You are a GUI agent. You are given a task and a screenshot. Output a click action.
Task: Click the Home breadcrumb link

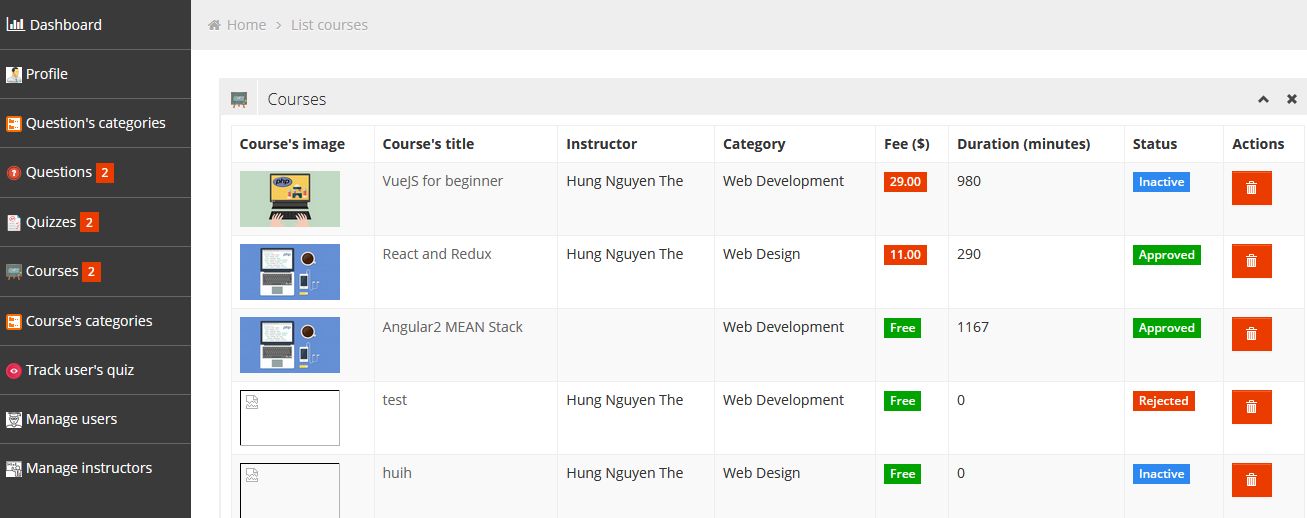tap(246, 25)
